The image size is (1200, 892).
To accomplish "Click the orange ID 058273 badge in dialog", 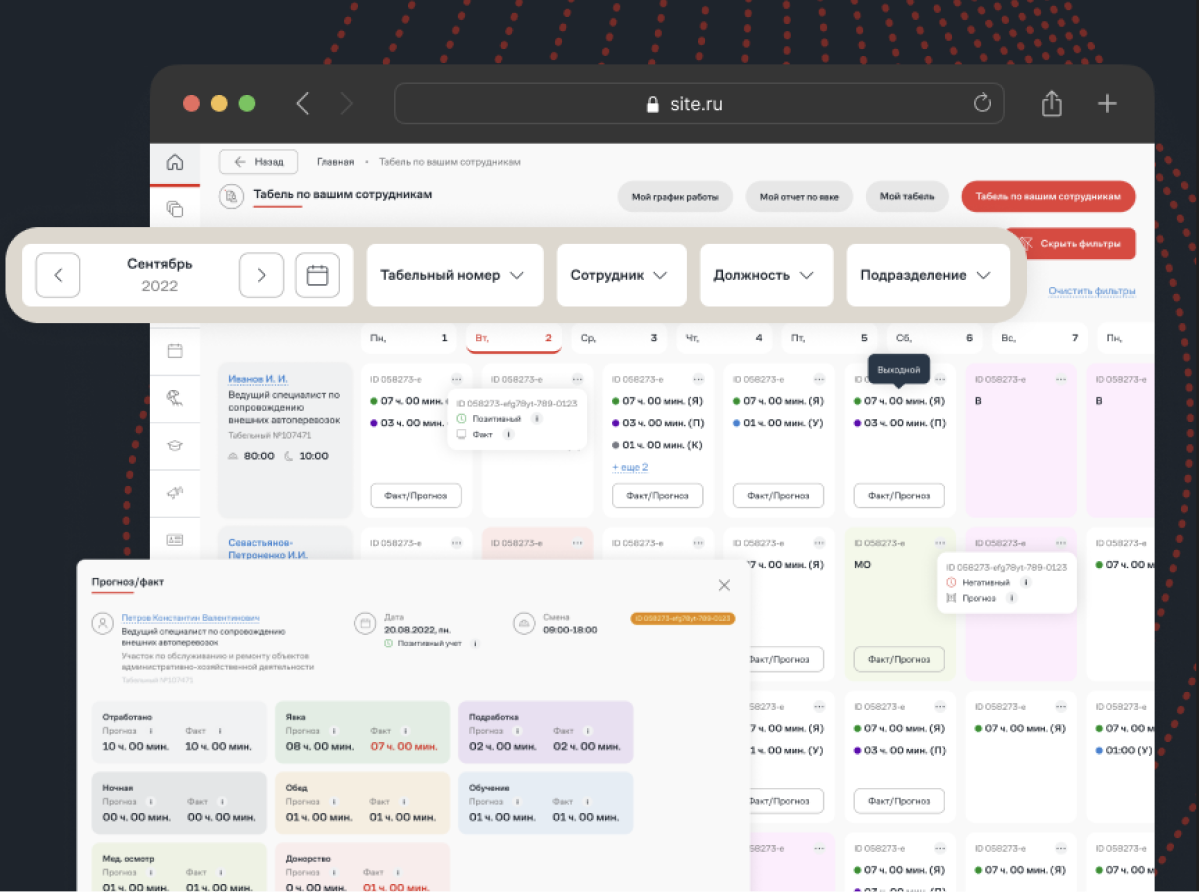I will tap(683, 619).
